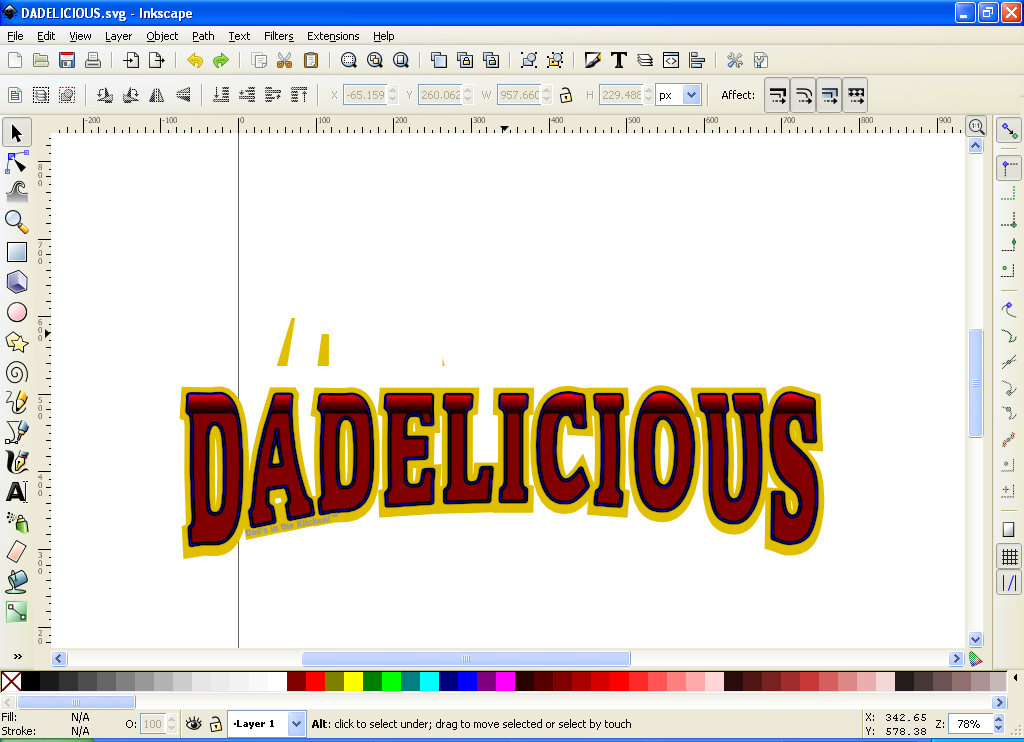Open the Filters menu

(278, 36)
